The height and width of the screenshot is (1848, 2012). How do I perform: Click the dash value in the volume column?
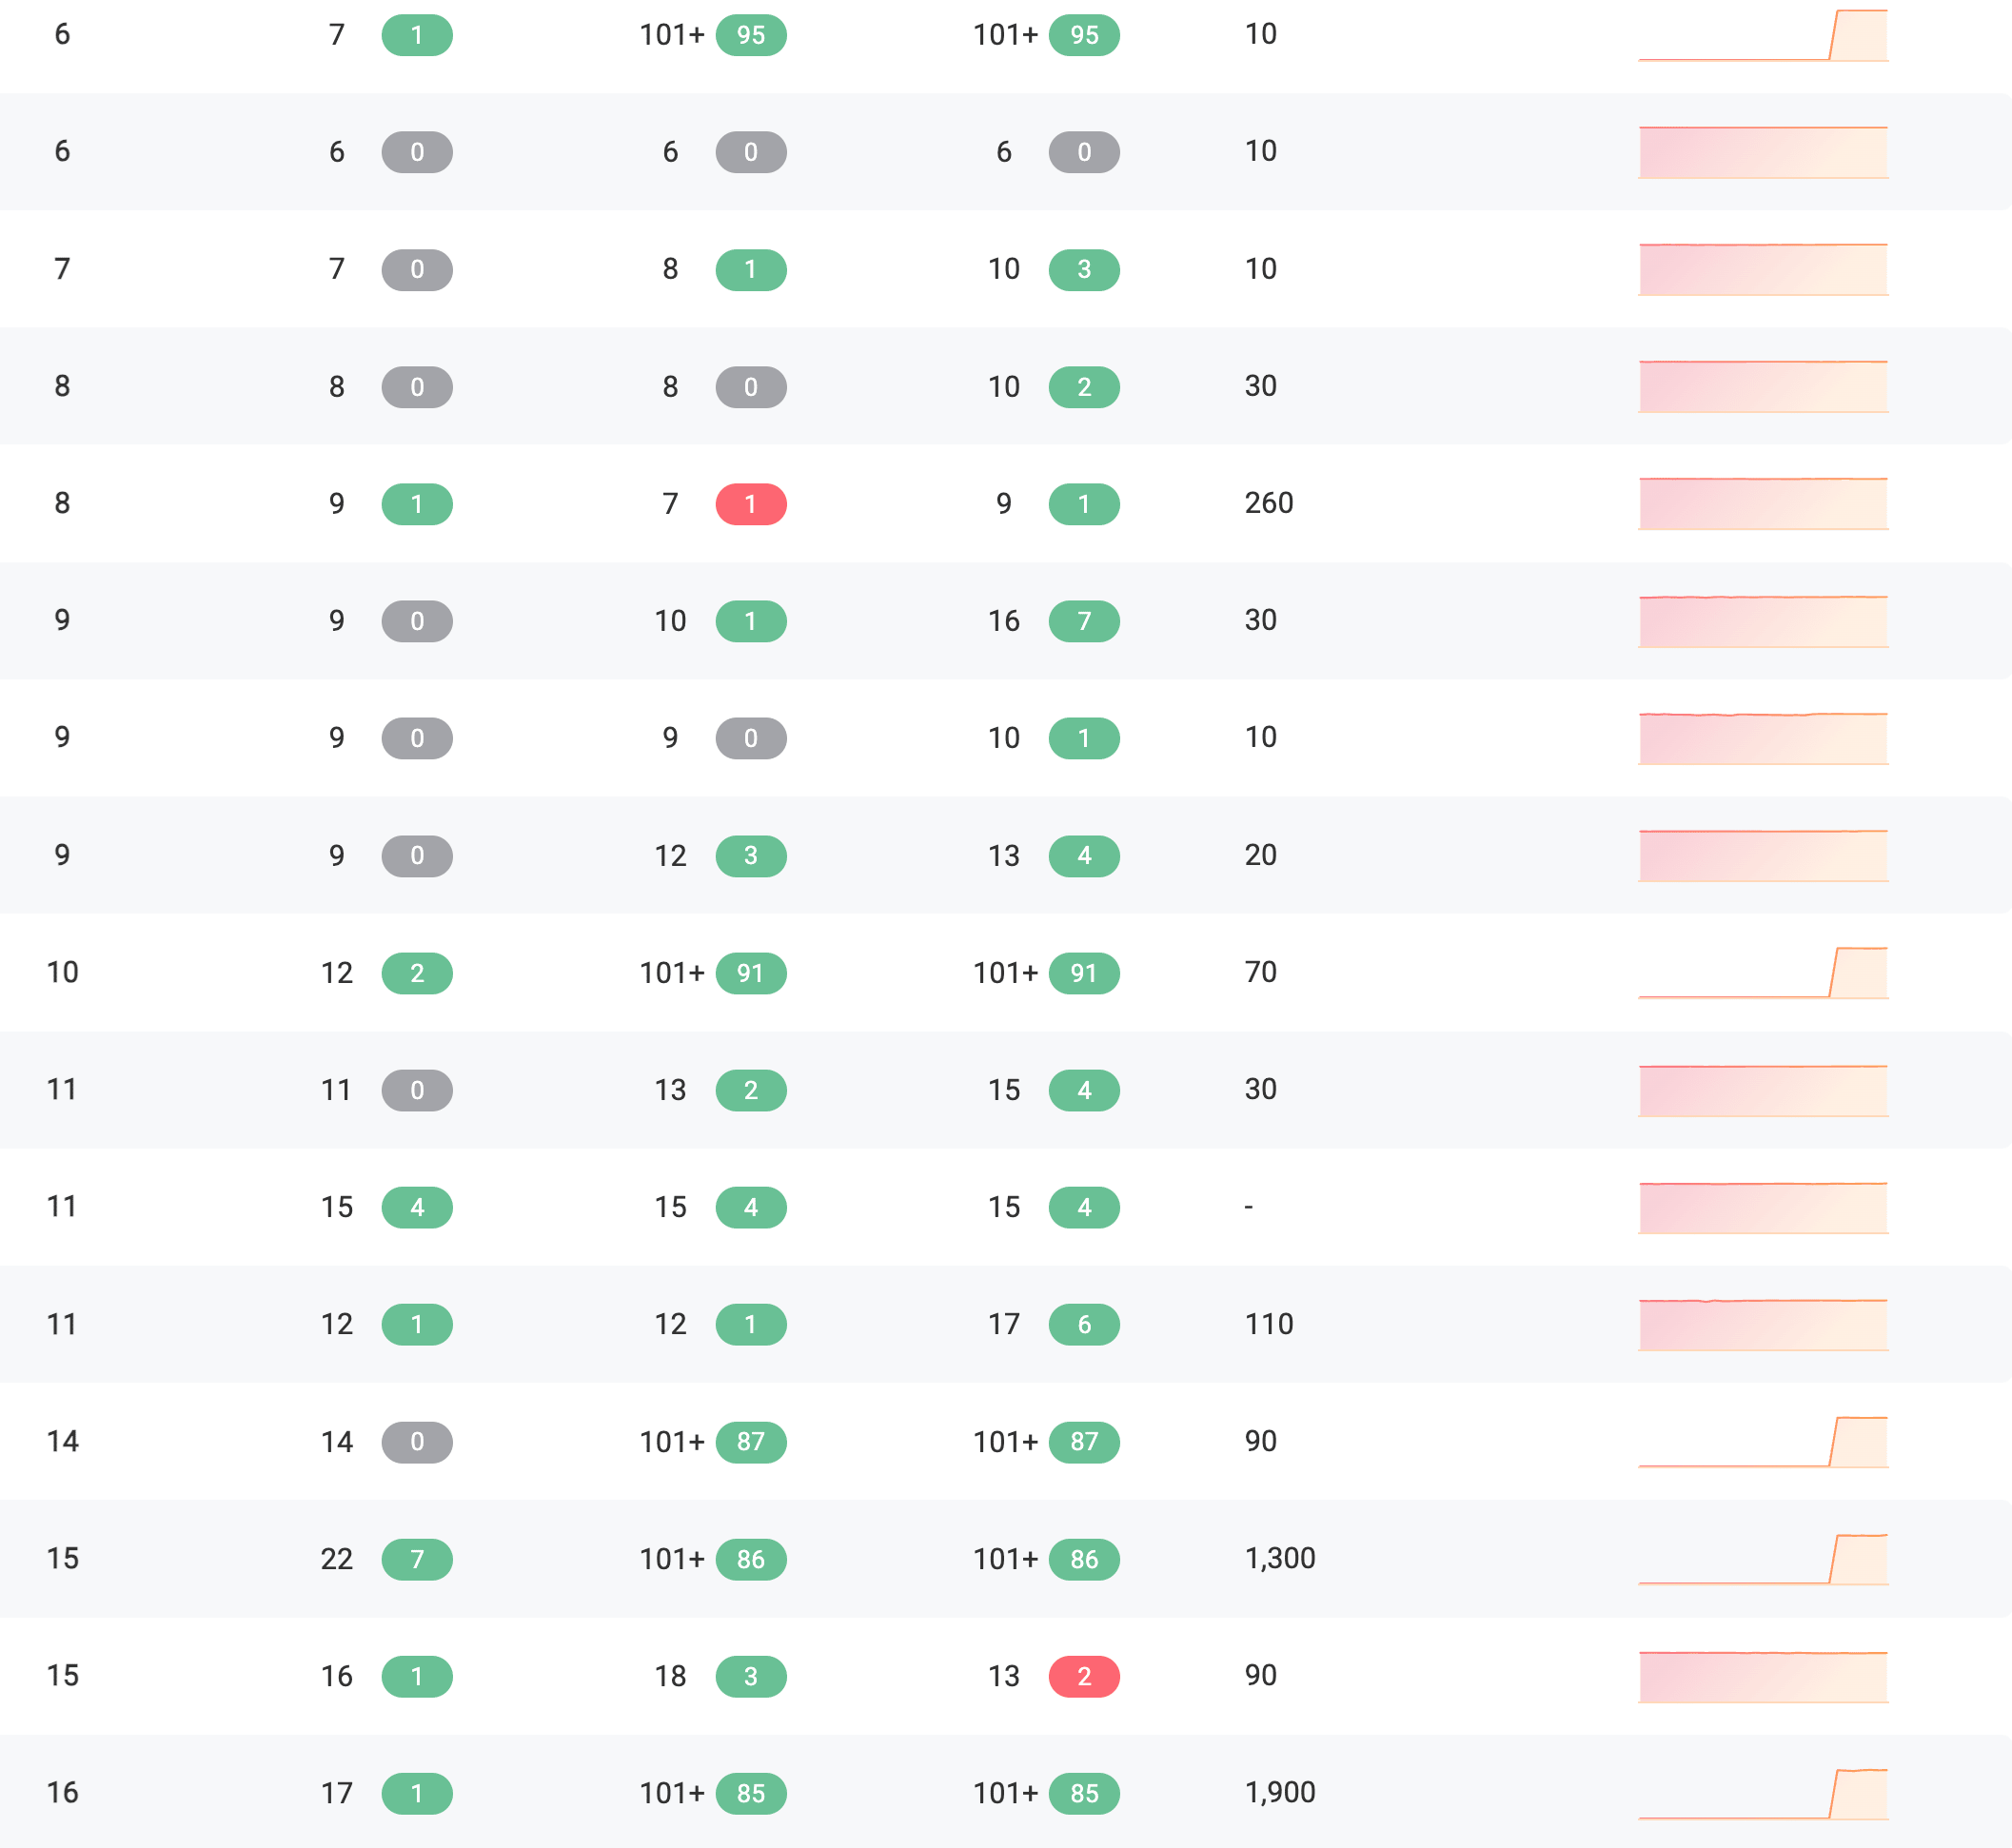[x=1249, y=1207]
